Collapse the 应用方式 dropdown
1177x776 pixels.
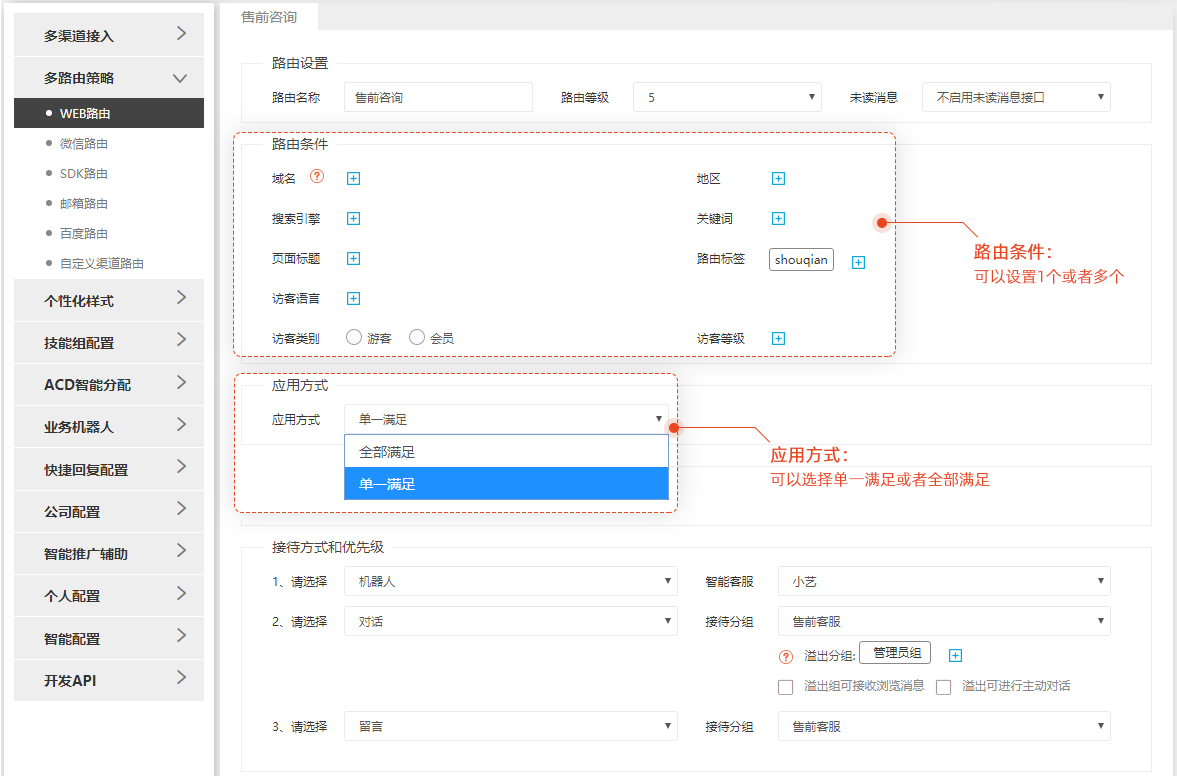pyautogui.click(x=507, y=420)
